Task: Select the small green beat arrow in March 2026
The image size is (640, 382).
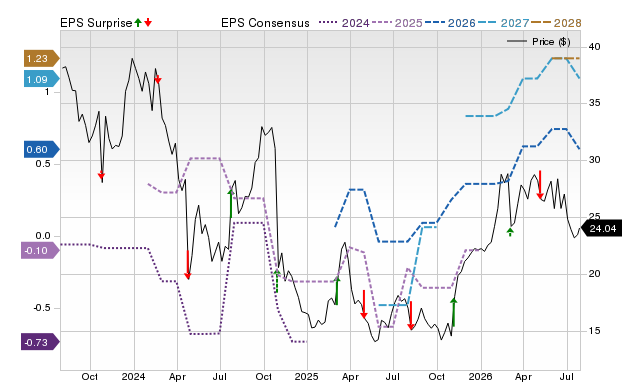Action: click(x=510, y=232)
